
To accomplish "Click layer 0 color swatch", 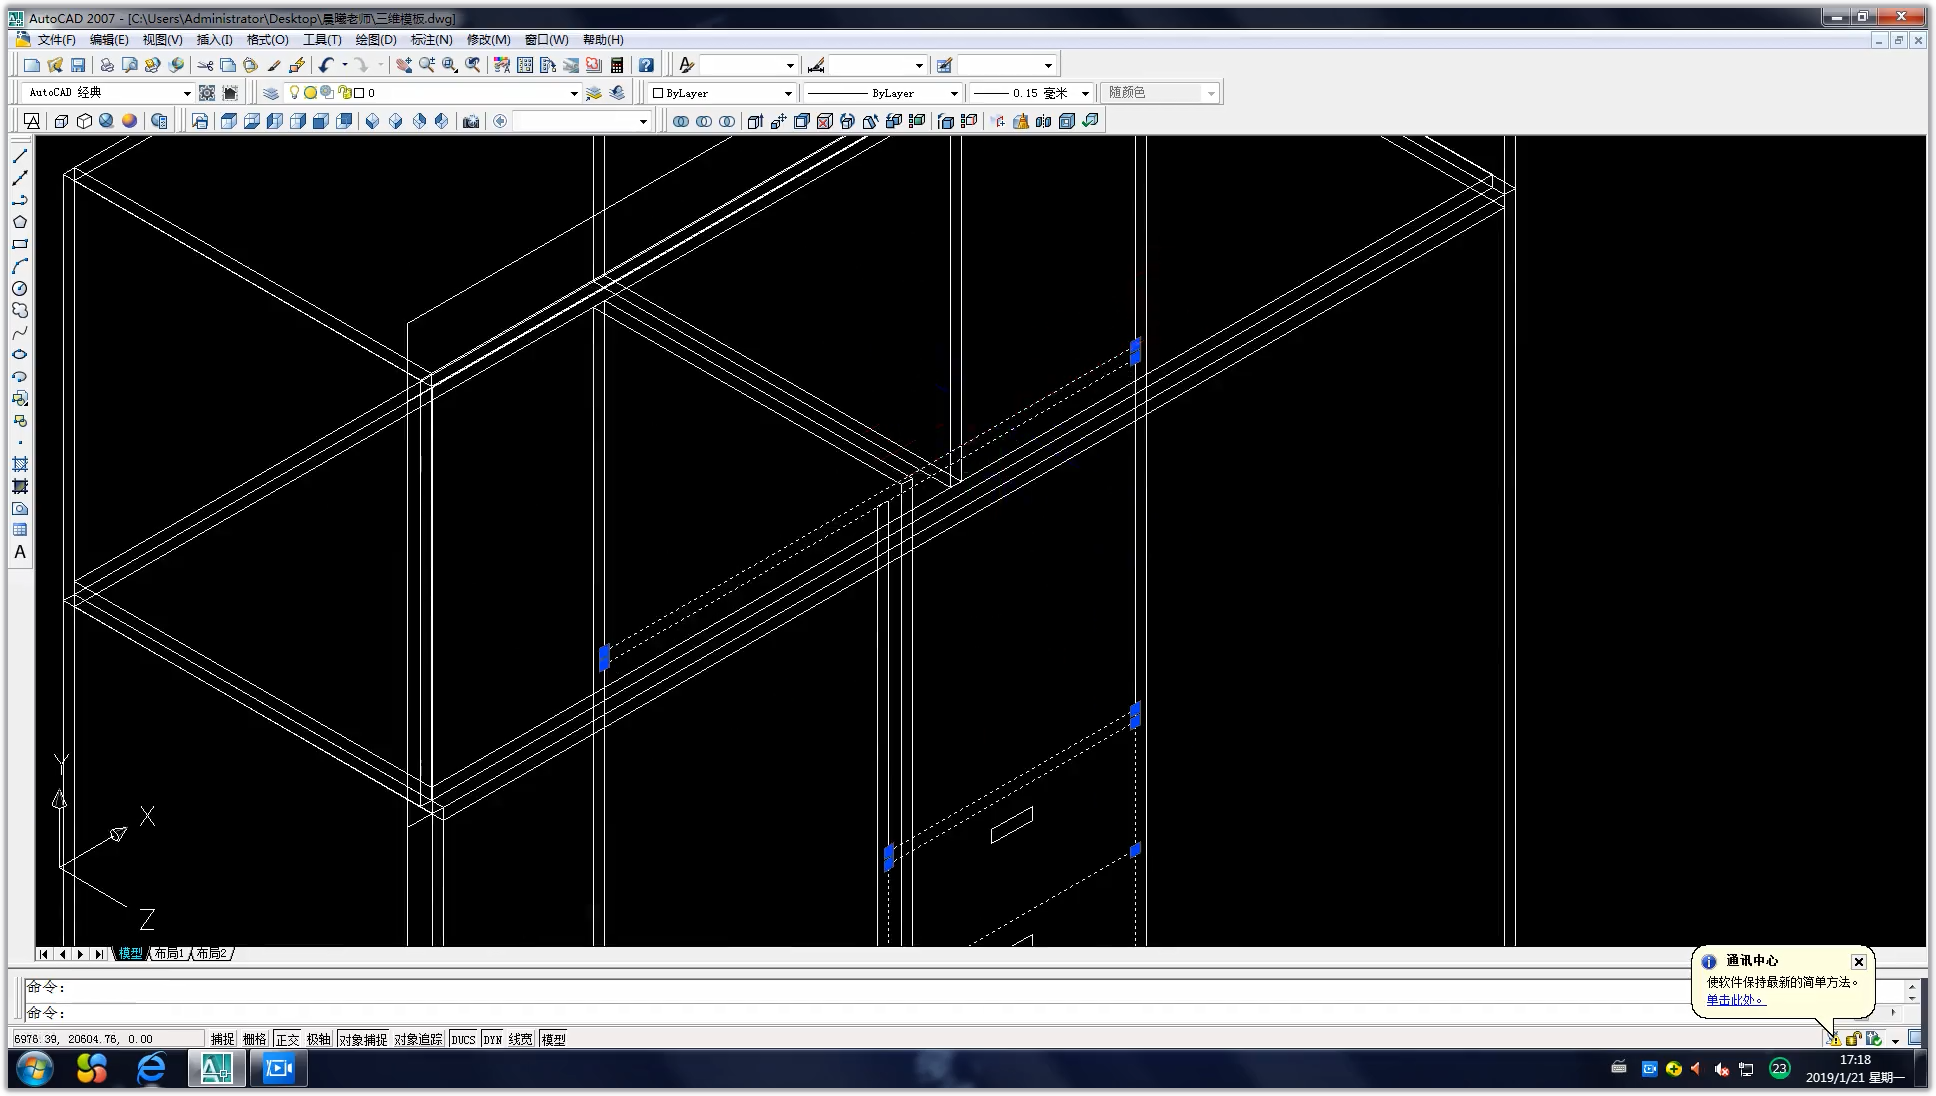I will (x=359, y=93).
